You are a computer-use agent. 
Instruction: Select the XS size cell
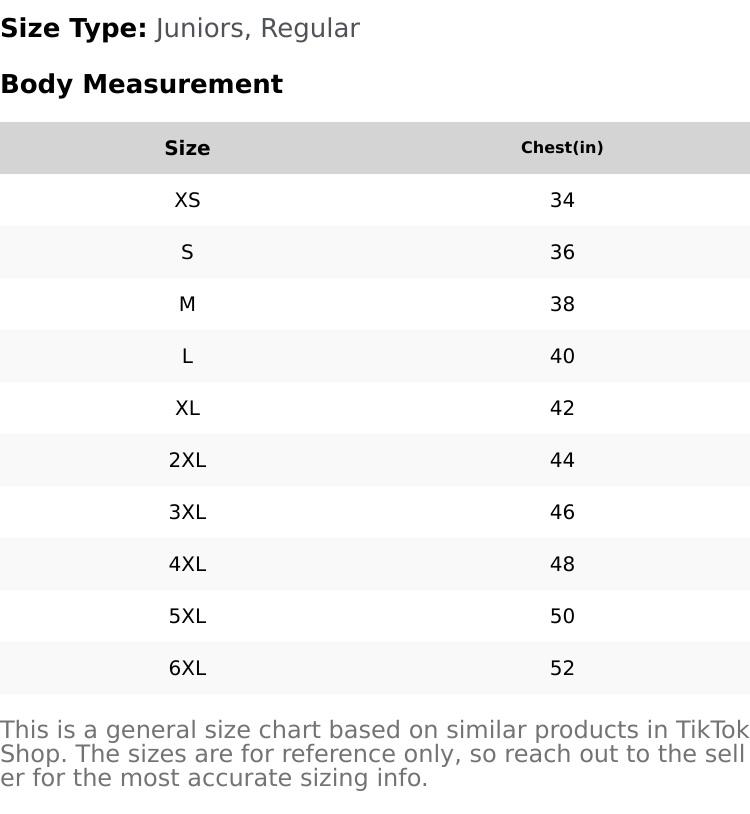tap(187, 200)
